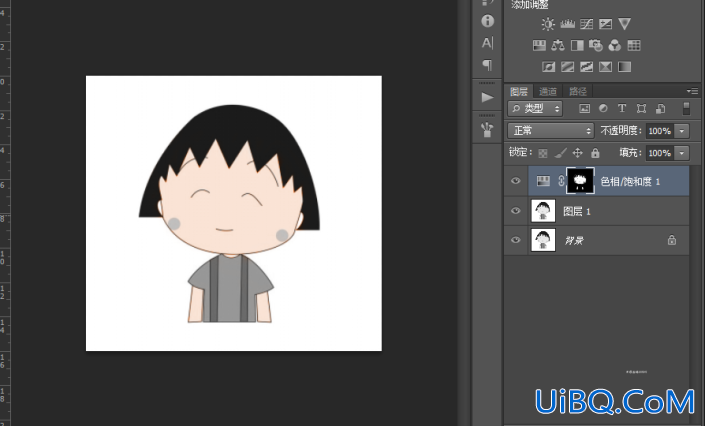Filter layers by shape layers
Viewport: 705px width, 426px height.
coord(641,108)
